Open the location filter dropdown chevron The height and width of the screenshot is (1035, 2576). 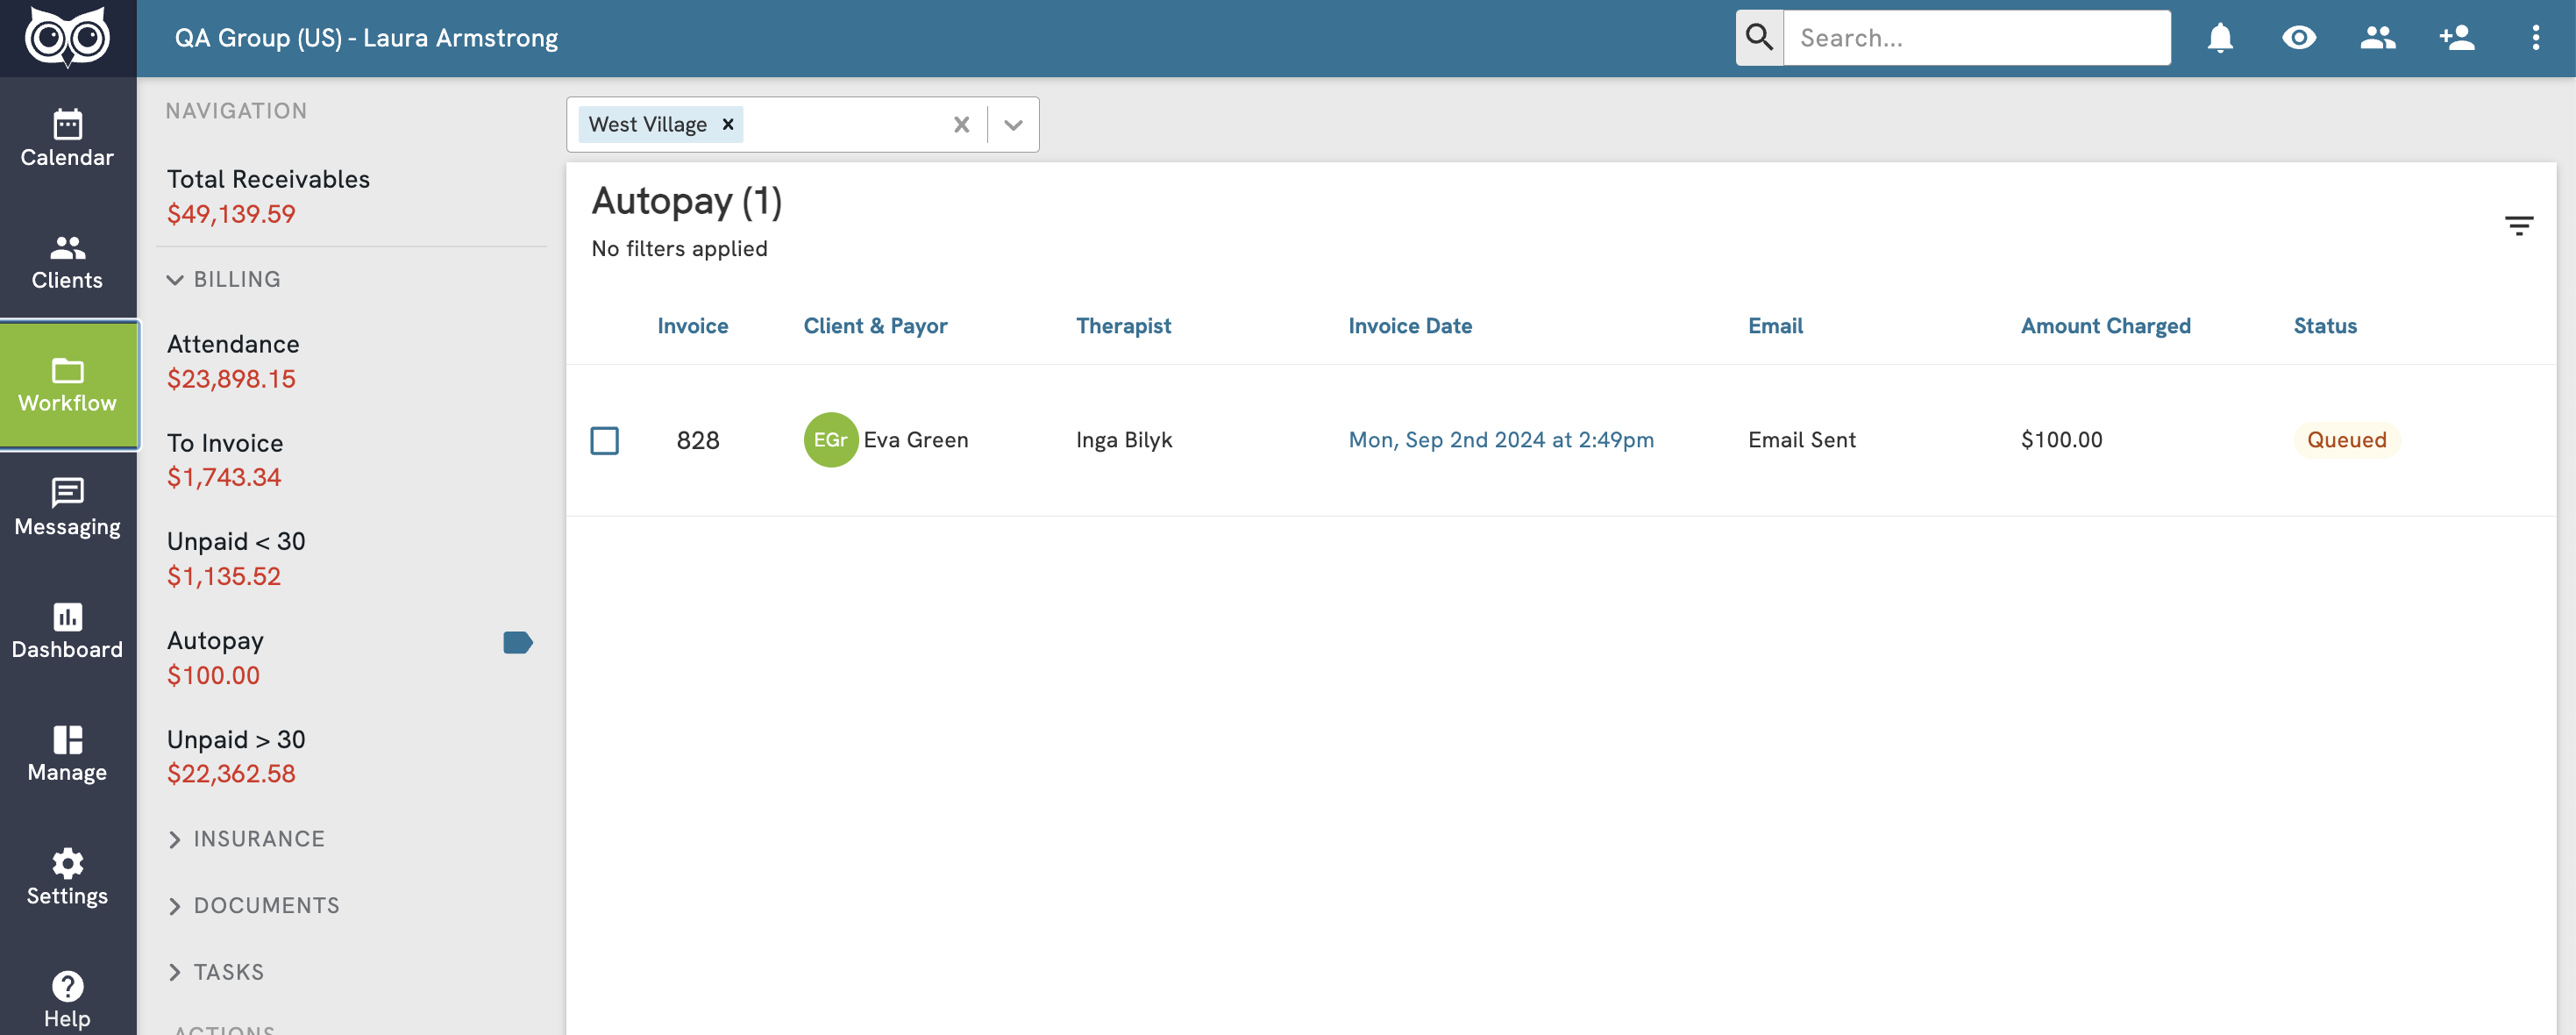(1012, 124)
